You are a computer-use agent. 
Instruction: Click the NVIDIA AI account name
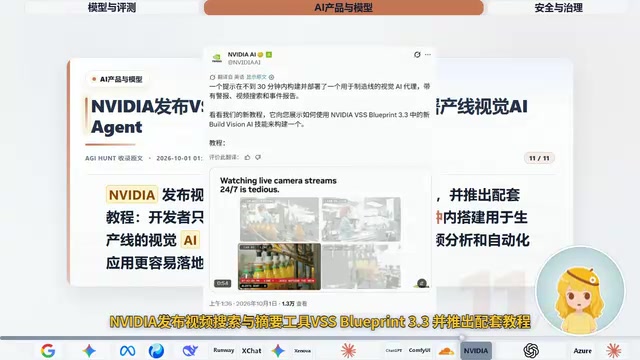(x=242, y=55)
